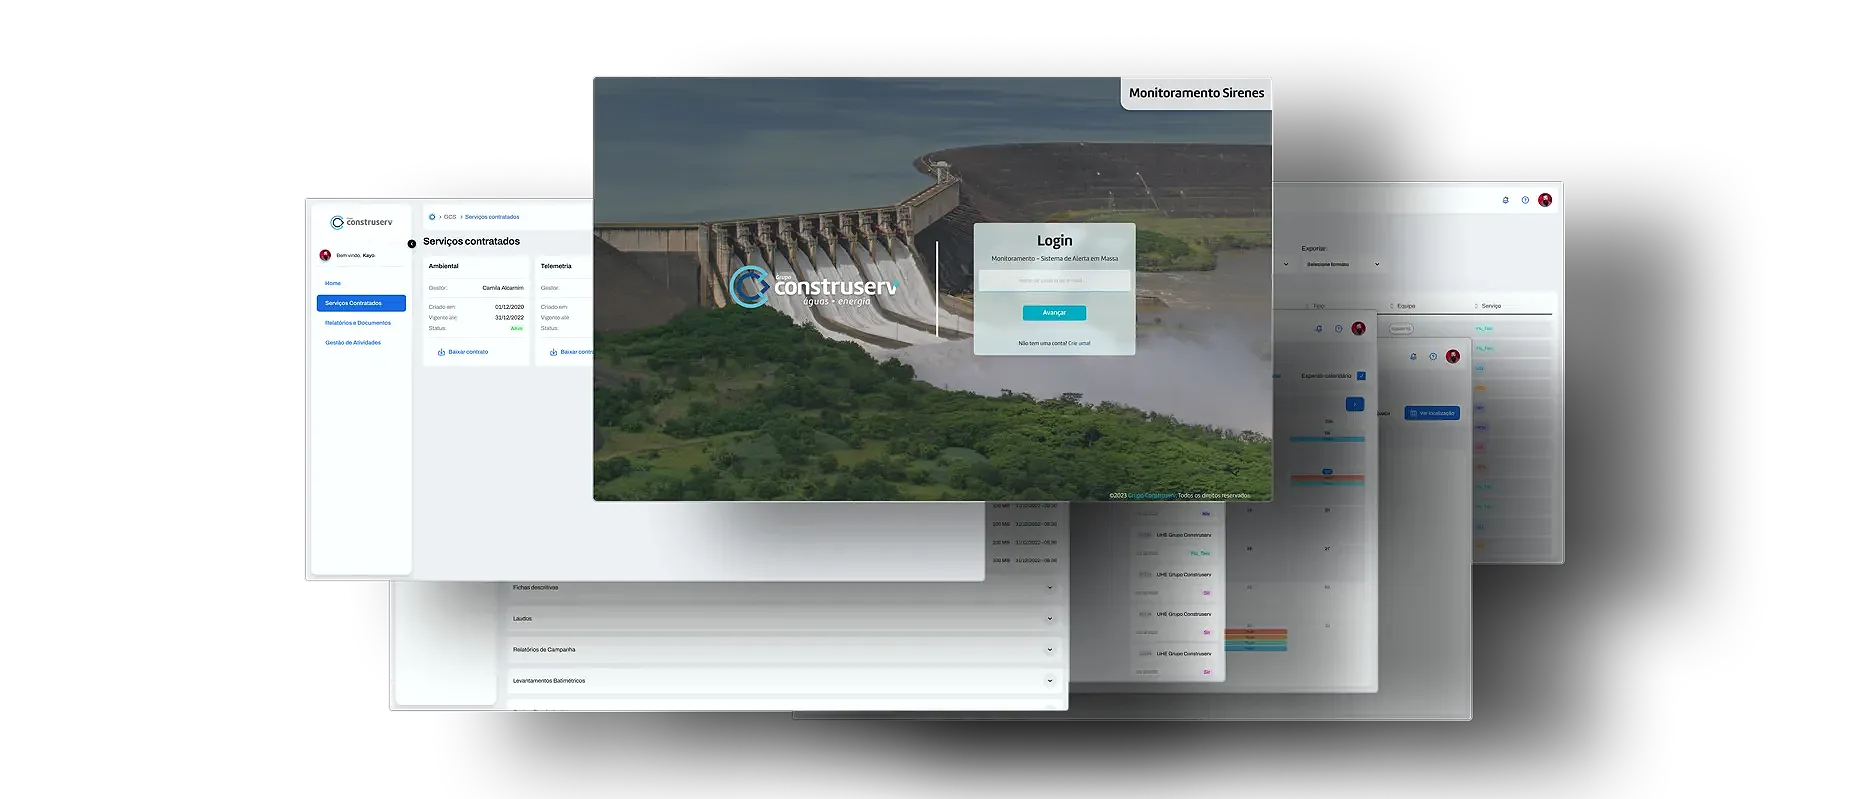The image size is (1869, 799).
Task: Go to Home in the sidebar
Action: click(333, 283)
